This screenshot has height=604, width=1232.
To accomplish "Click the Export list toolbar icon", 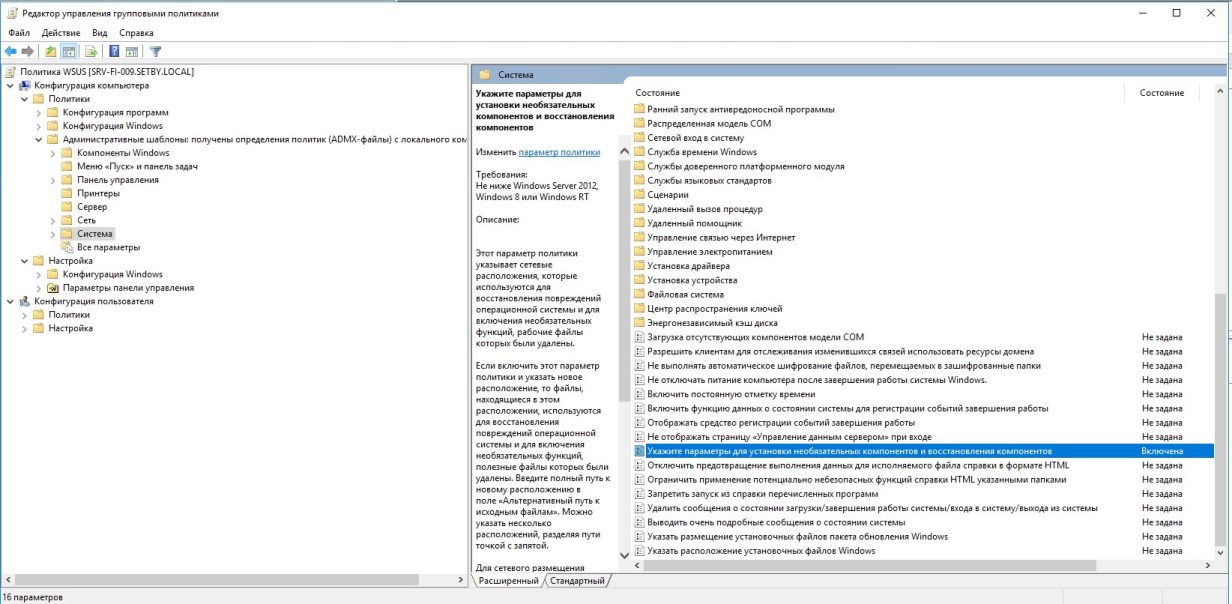I will [x=93, y=50].
